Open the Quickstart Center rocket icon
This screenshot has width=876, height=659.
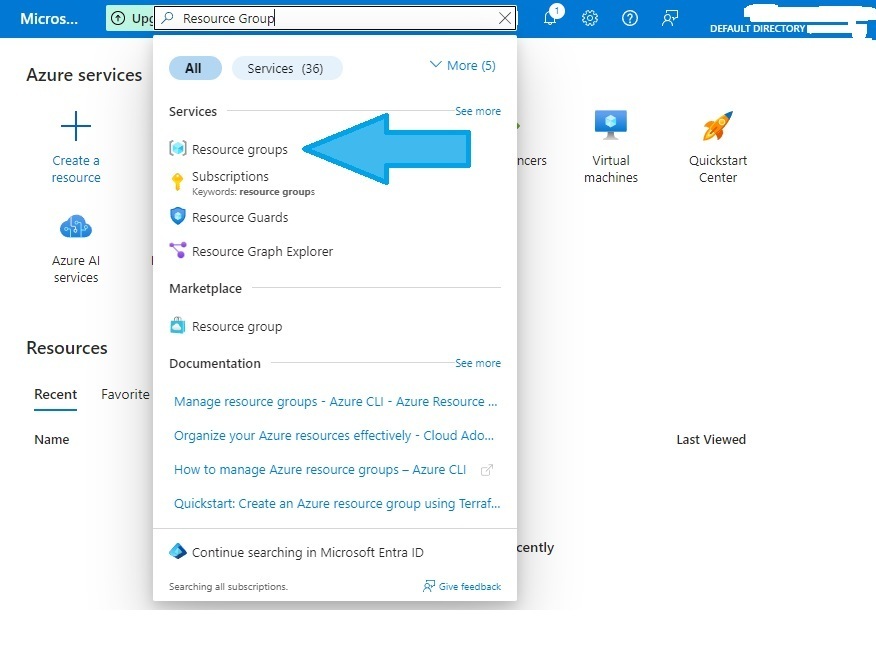tap(717, 126)
